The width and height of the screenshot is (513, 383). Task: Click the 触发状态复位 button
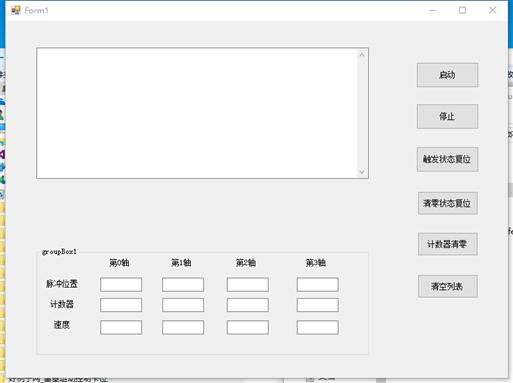[447, 159]
